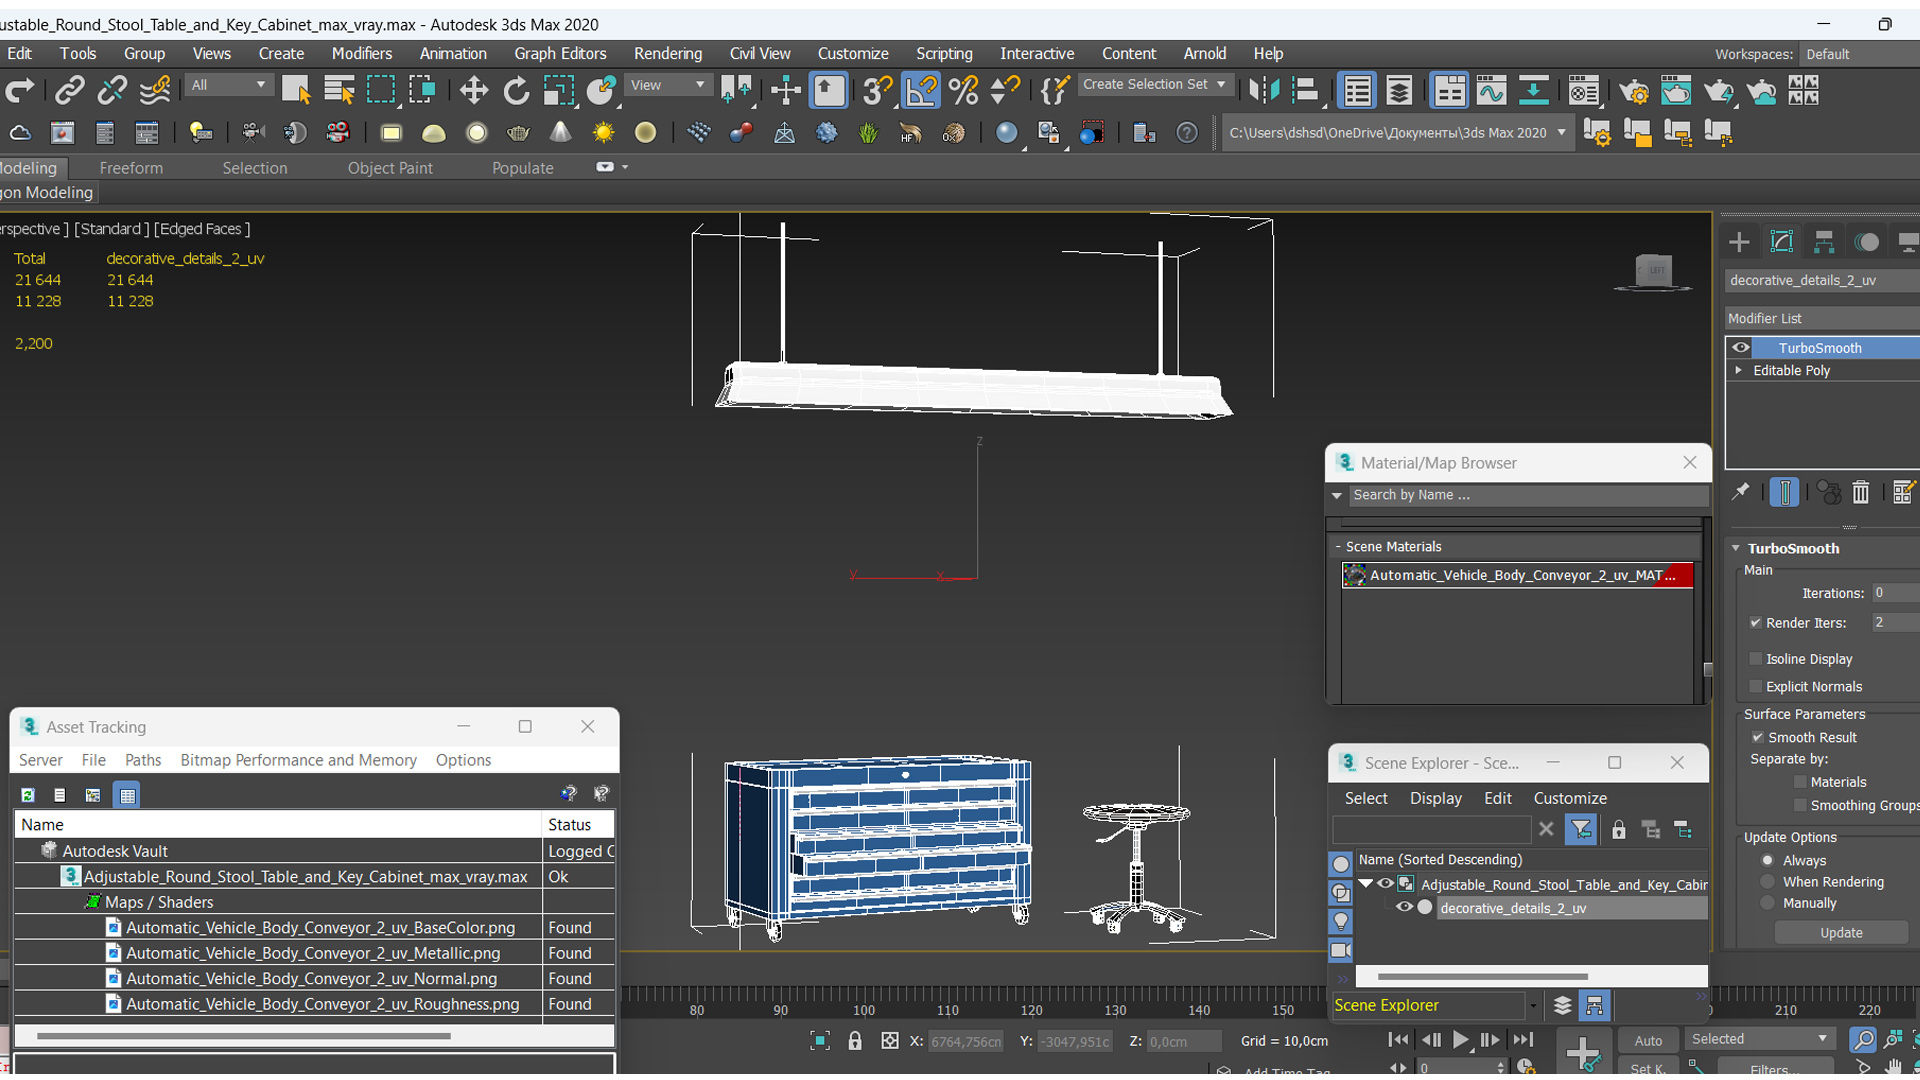This screenshot has width=1920, height=1080.
Task: Toggle TurboSmooth modifier visibility eye
Action: 1741,348
